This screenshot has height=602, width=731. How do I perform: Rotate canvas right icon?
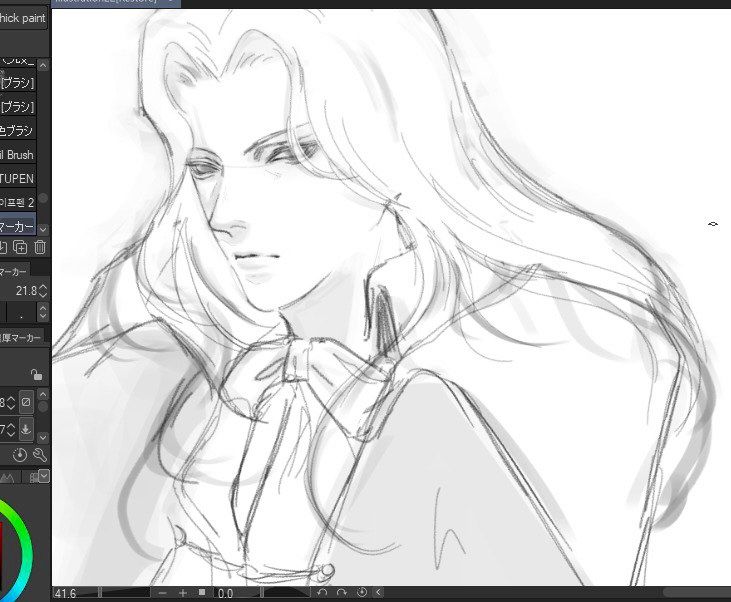(342, 592)
